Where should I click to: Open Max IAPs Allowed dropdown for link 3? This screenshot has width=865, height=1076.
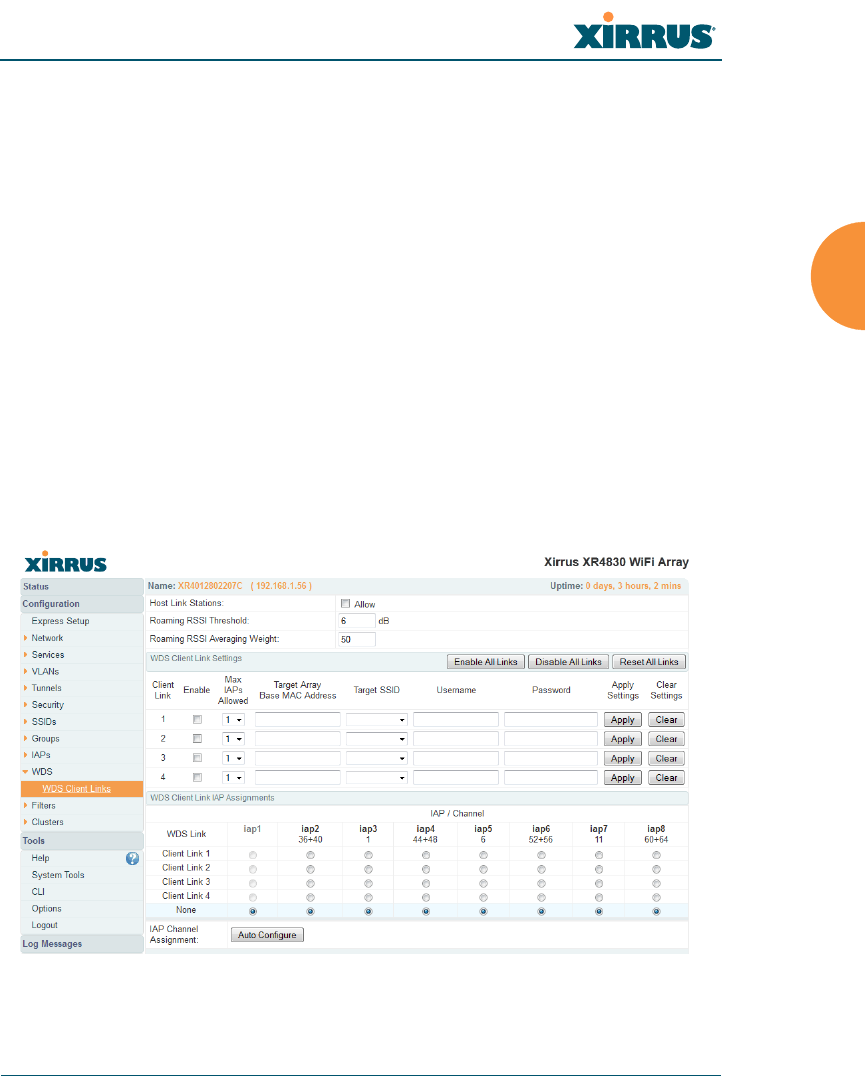tap(233, 758)
